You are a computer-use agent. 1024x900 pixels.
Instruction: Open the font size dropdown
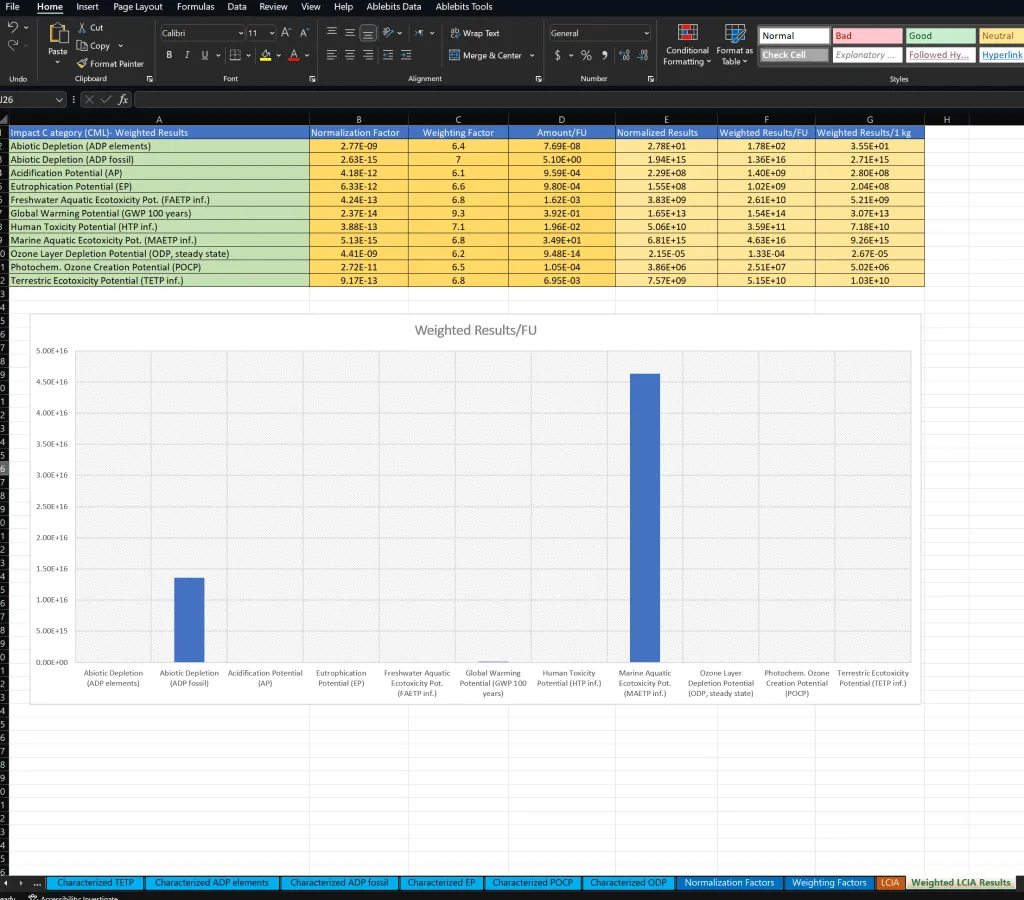272,32
